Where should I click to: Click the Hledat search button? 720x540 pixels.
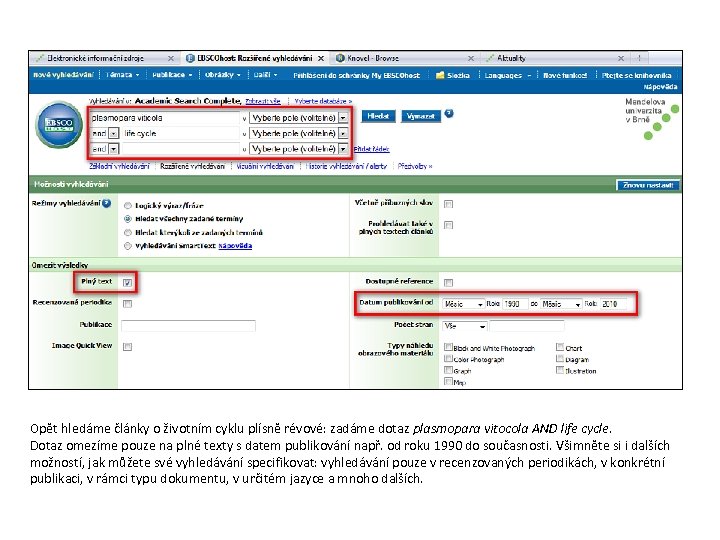pyautogui.click(x=378, y=116)
